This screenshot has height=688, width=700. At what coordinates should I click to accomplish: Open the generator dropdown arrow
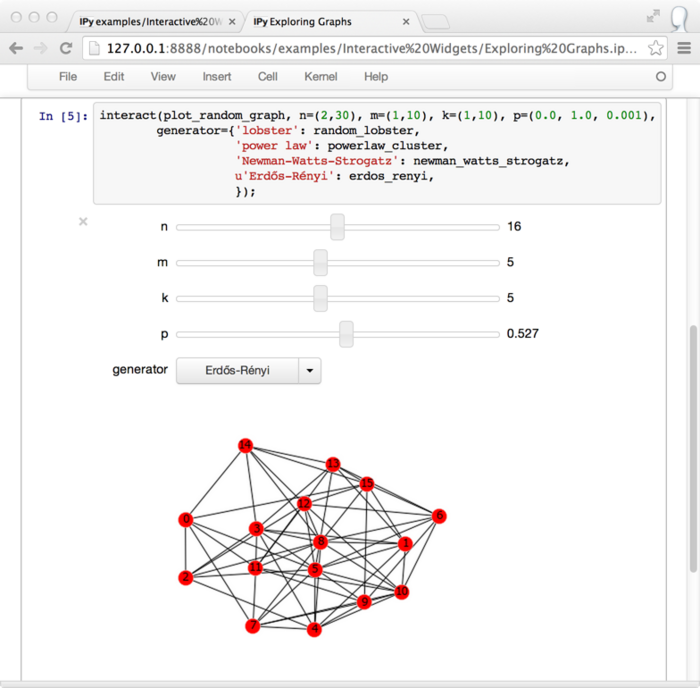pos(310,371)
